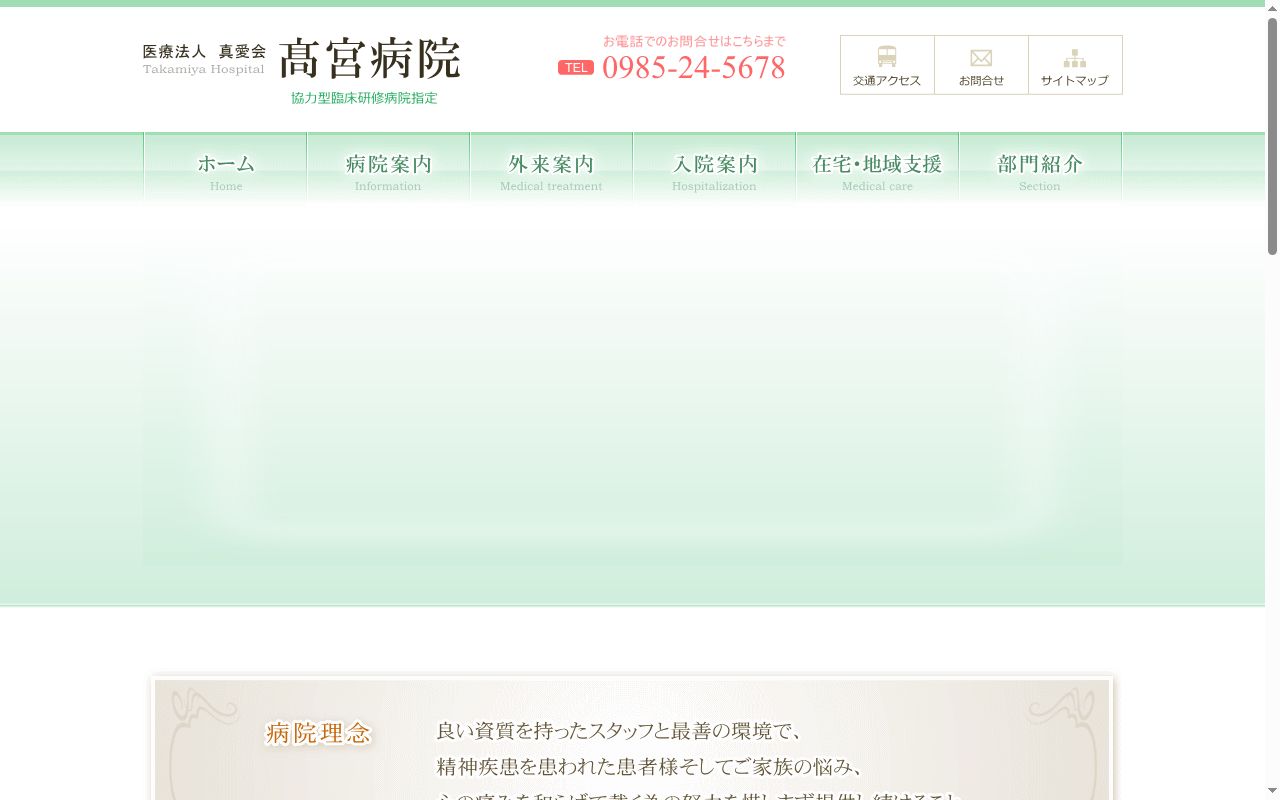This screenshot has width=1280, height=800.
Task: Click the vertical scrollbar thumb
Action: click(x=1272, y=135)
